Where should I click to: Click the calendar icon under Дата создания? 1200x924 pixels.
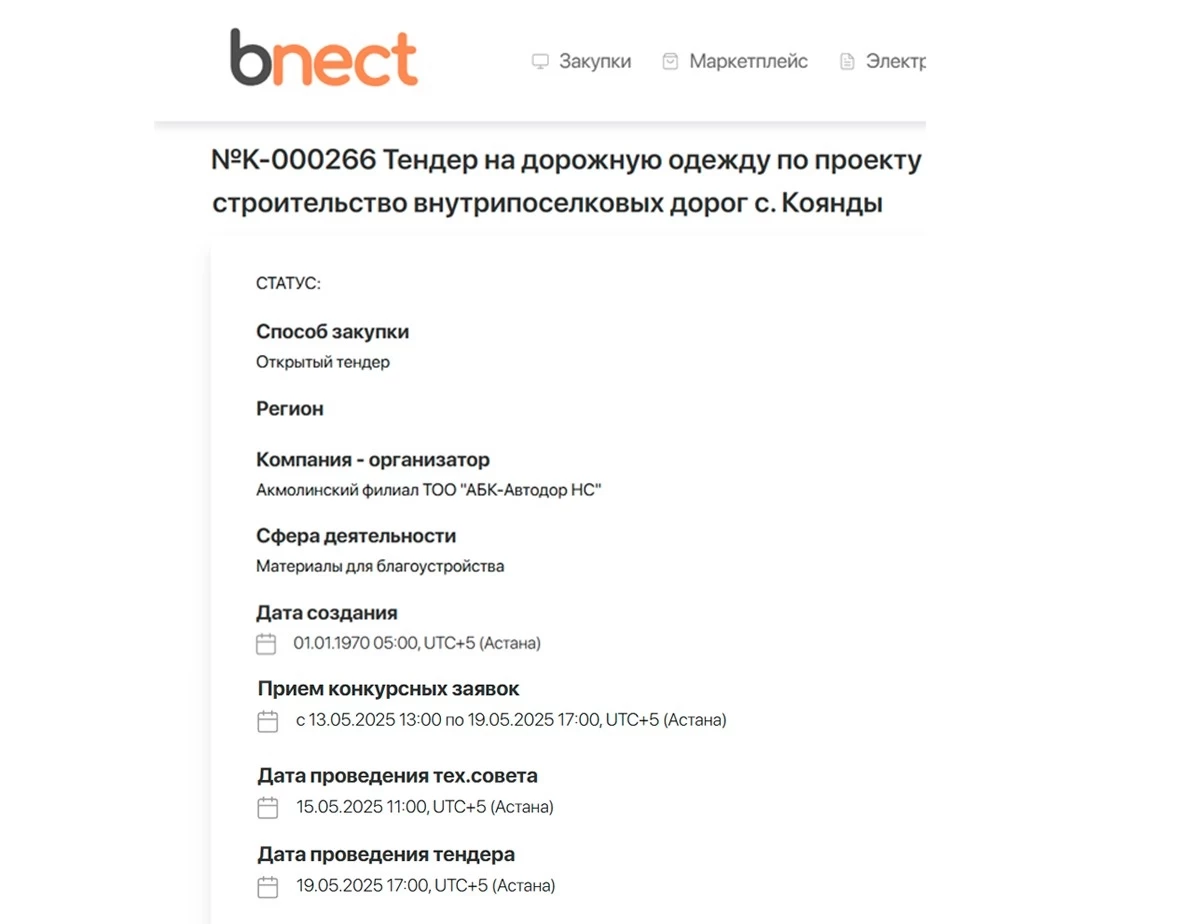[x=266, y=644]
